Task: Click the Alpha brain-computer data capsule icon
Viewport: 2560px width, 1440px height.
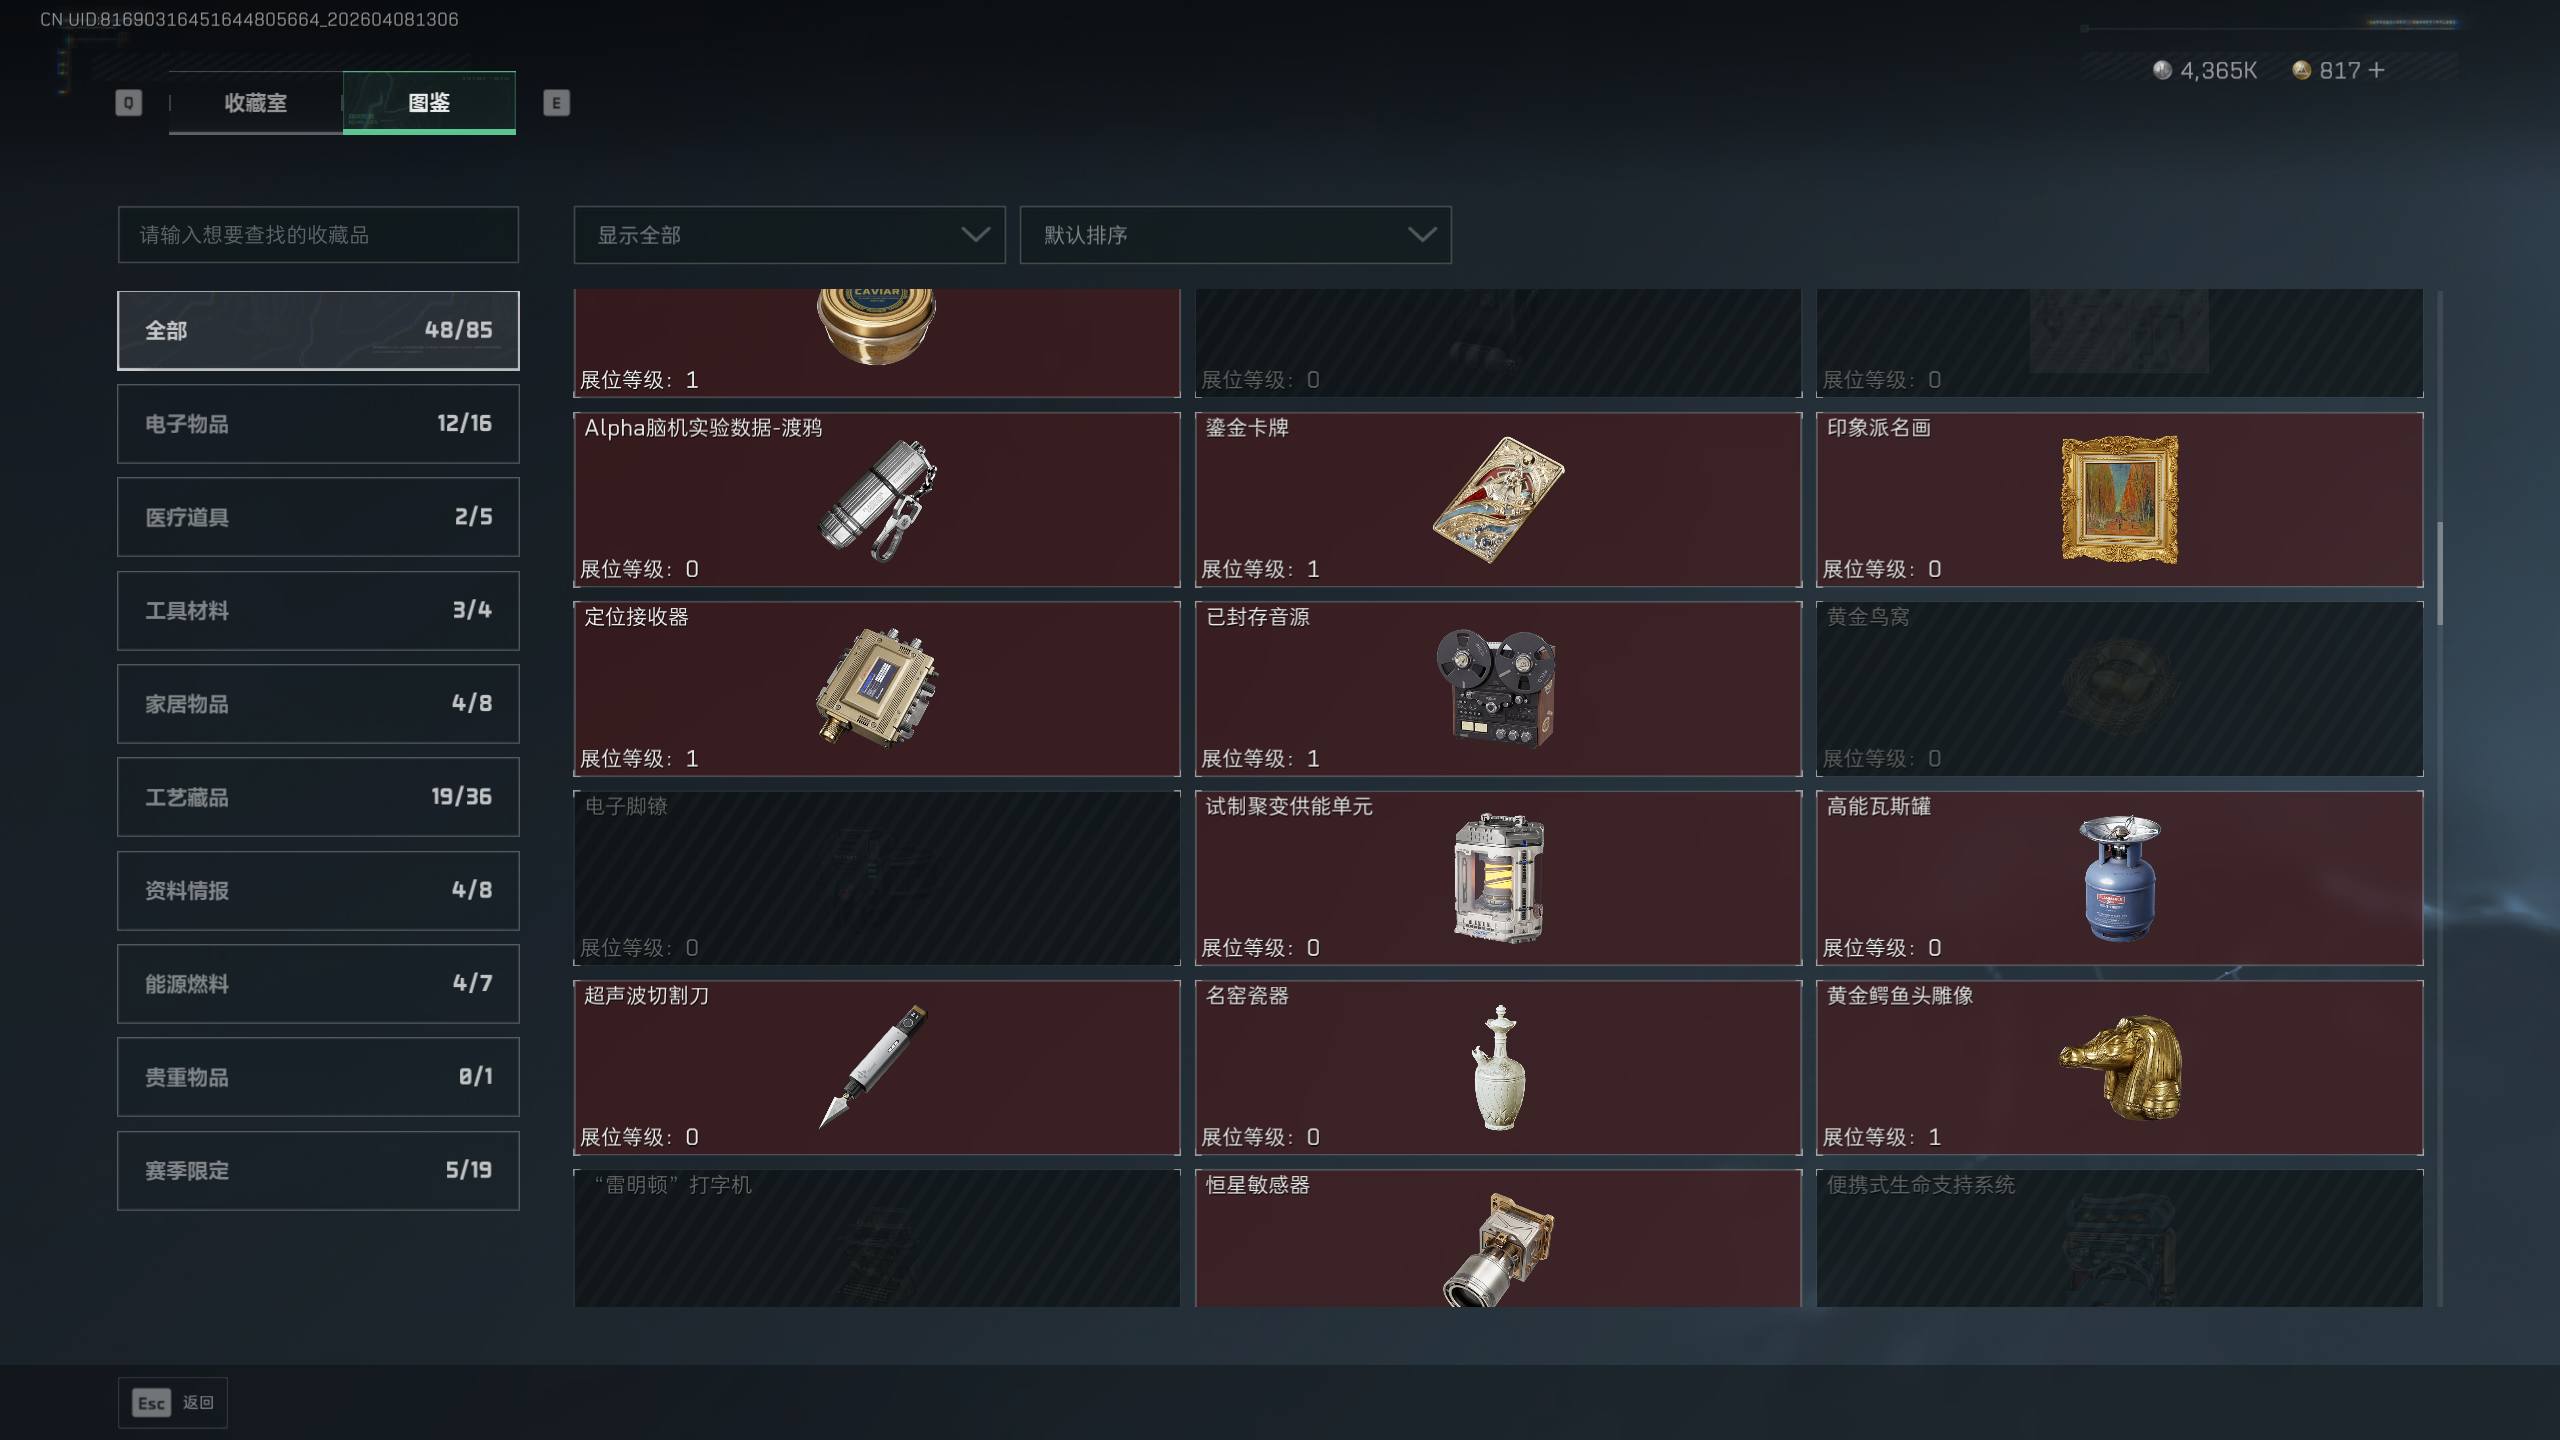Action: 877,500
